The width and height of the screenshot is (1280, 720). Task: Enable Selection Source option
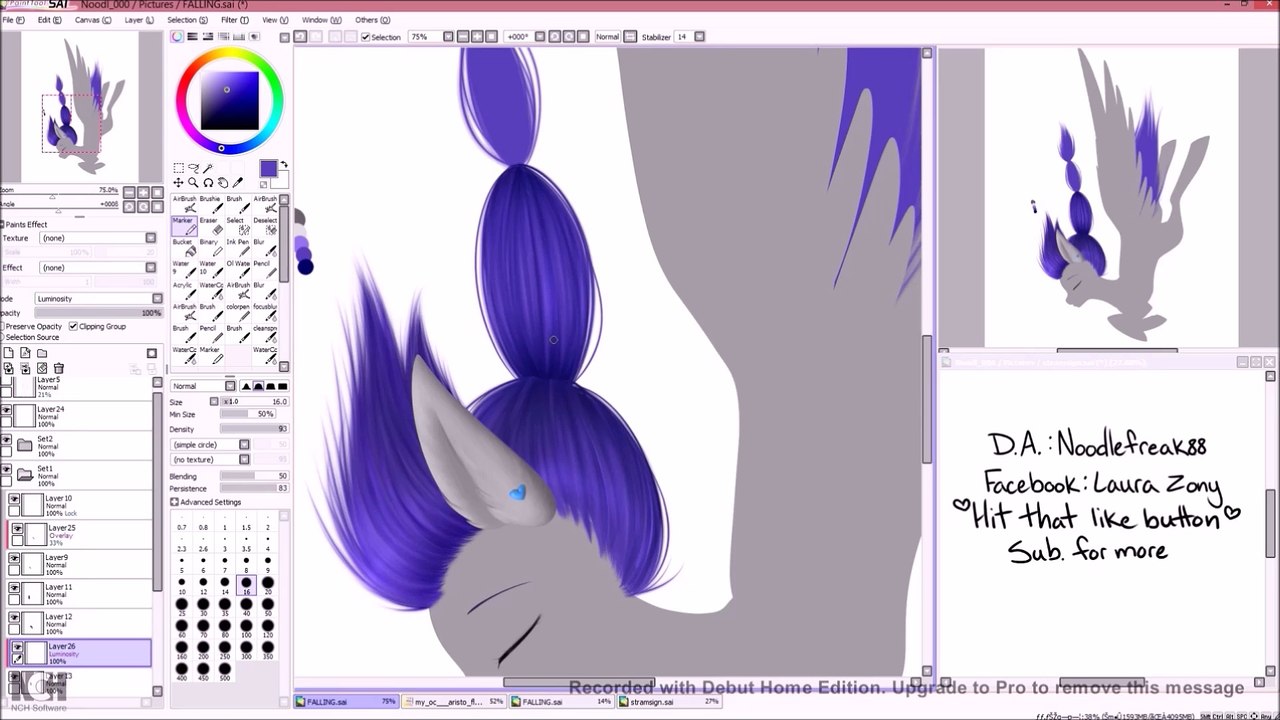3,337
